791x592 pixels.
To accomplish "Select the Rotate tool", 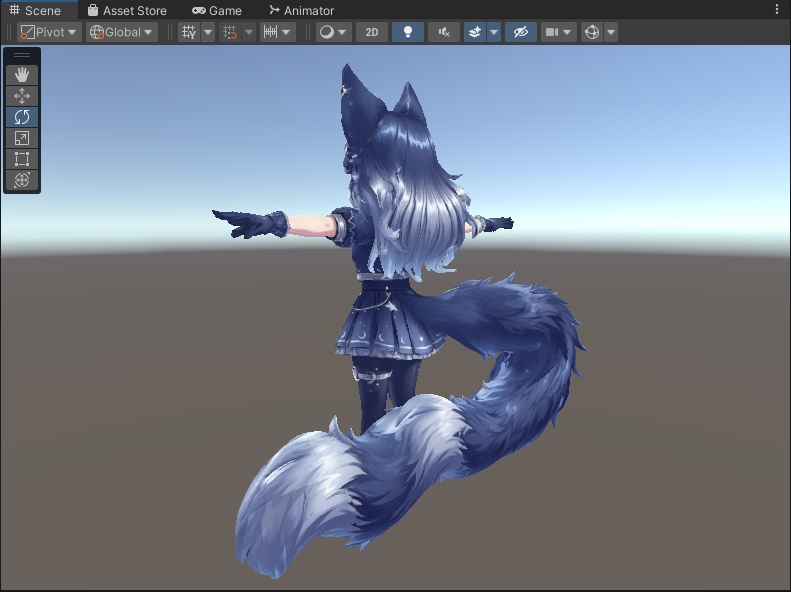I will pos(22,117).
